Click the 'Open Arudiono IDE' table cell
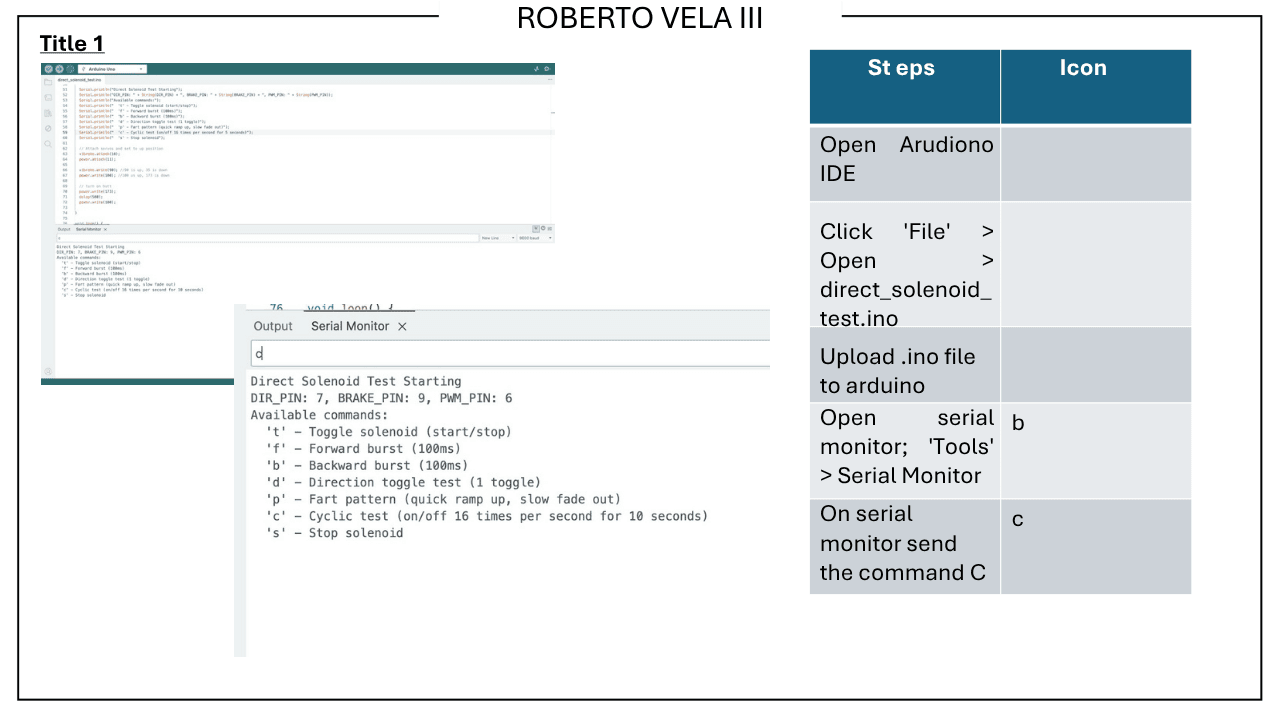Screen dimensions: 1280x720 [905, 164]
